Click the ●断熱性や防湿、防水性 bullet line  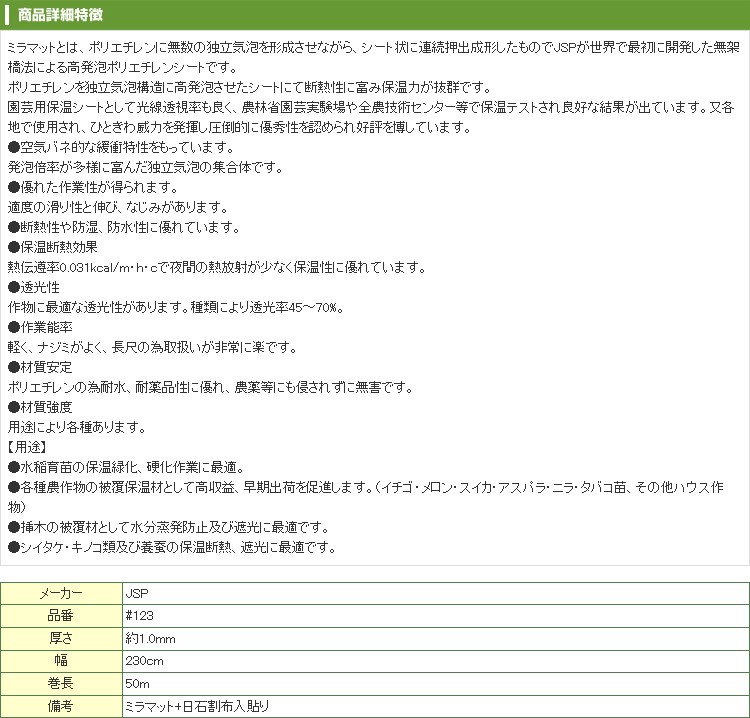tap(124, 227)
